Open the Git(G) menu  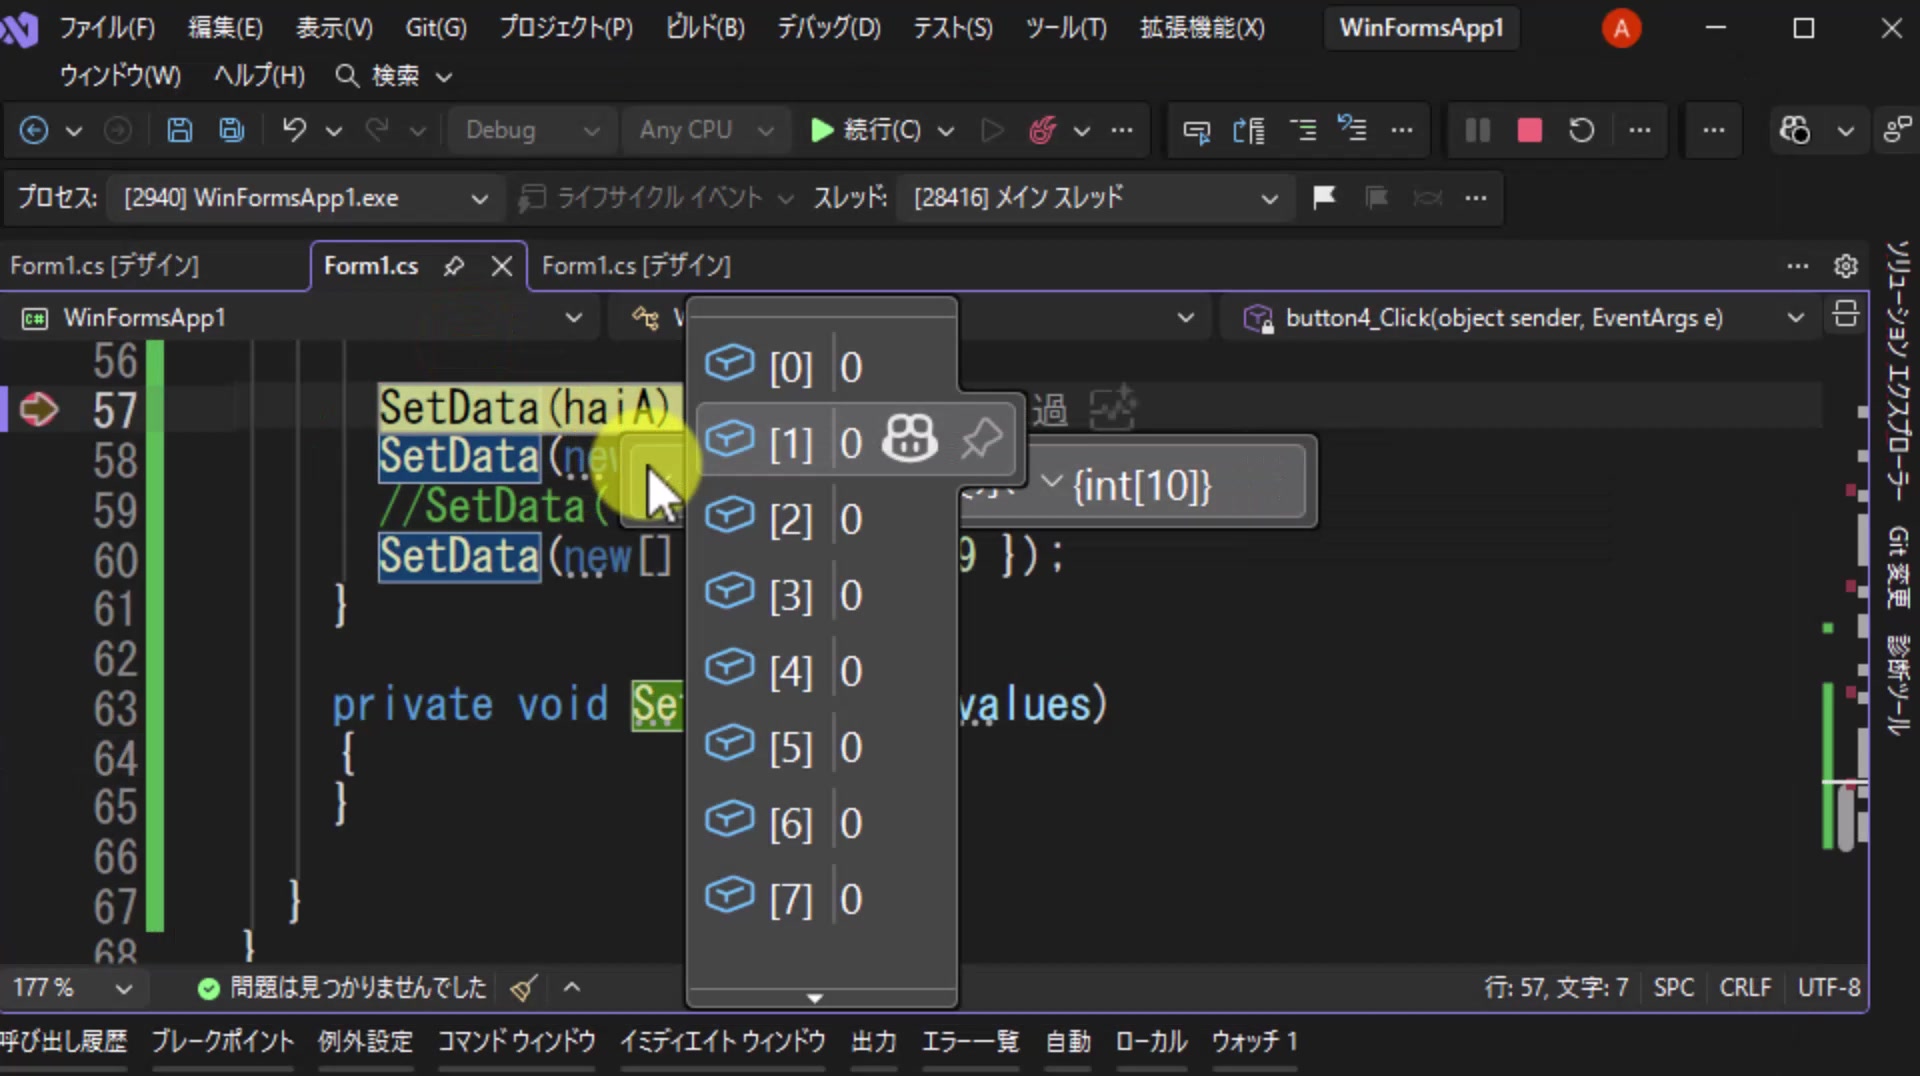pos(436,27)
